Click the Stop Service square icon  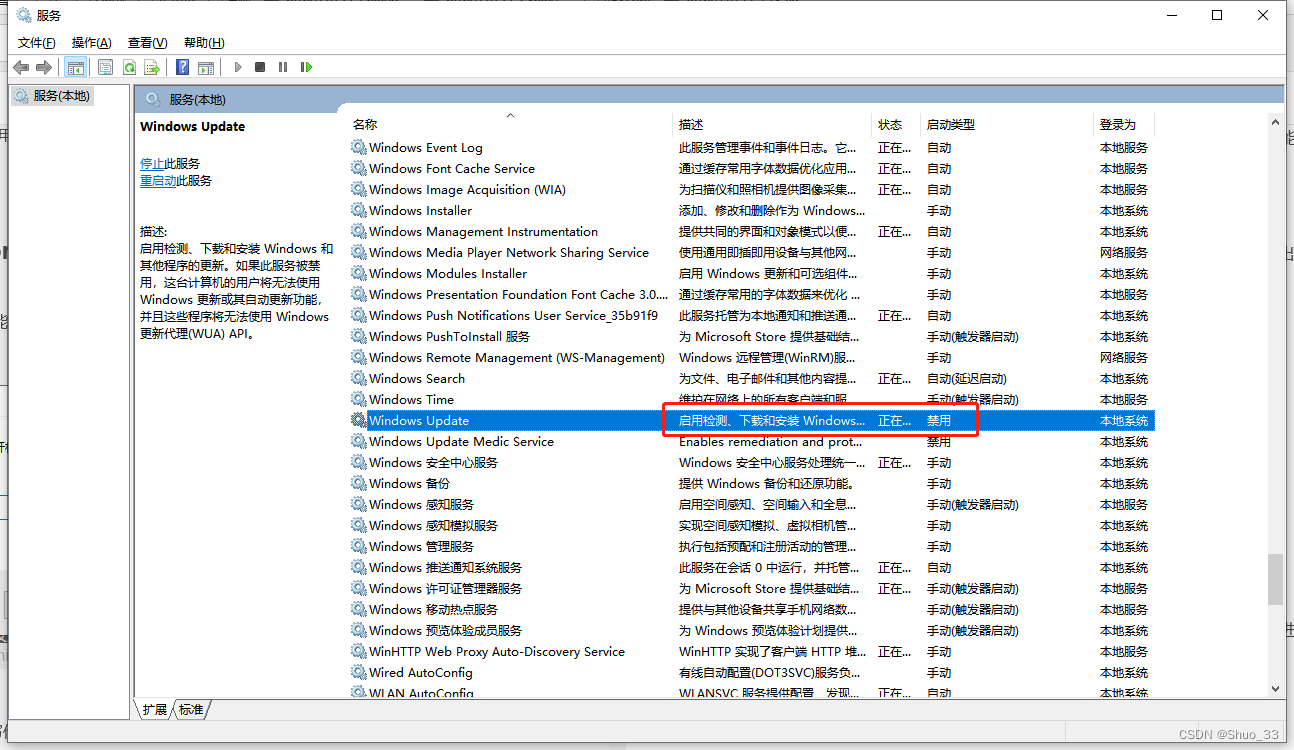click(260, 67)
